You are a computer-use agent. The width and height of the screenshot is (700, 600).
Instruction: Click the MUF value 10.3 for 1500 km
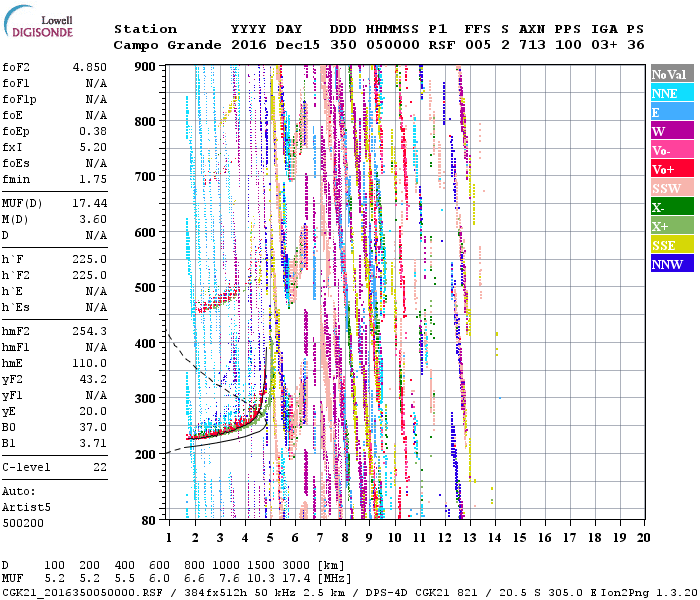(x=261, y=579)
